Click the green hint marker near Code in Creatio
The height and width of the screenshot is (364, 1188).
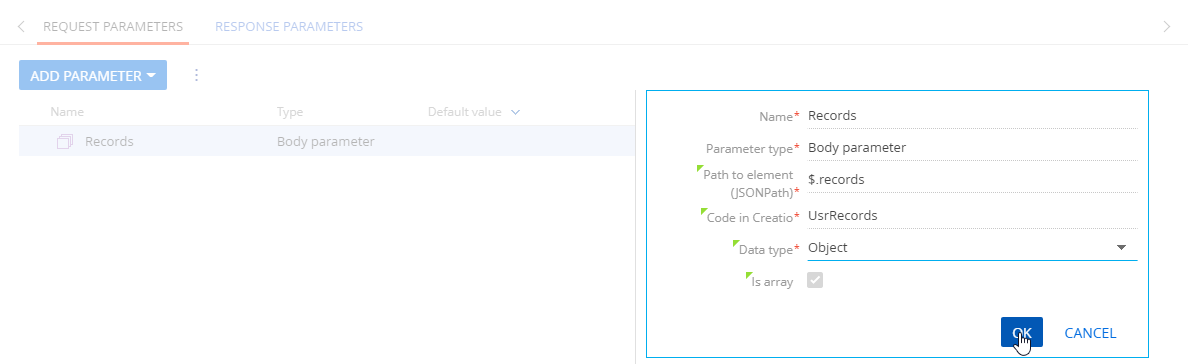pos(704,212)
